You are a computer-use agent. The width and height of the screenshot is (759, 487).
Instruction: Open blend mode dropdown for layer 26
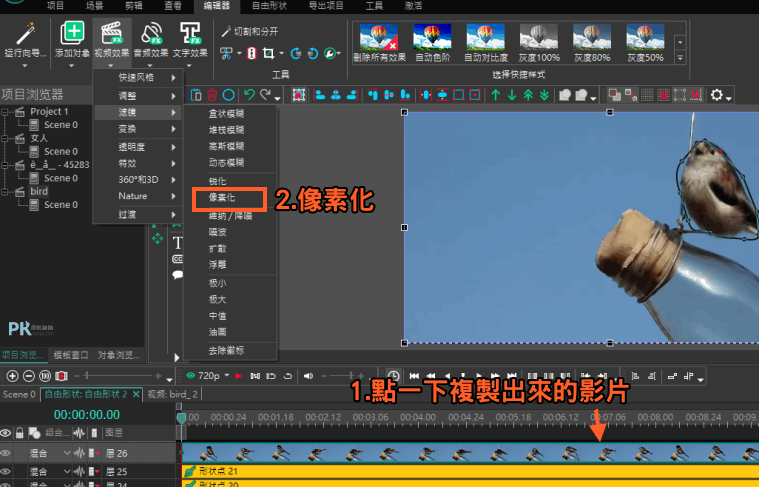pos(67,454)
